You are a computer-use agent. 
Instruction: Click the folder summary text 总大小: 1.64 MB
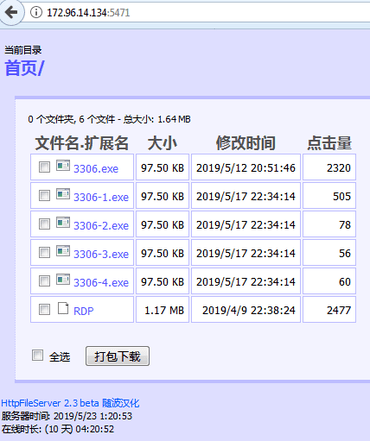pos(157,119)
